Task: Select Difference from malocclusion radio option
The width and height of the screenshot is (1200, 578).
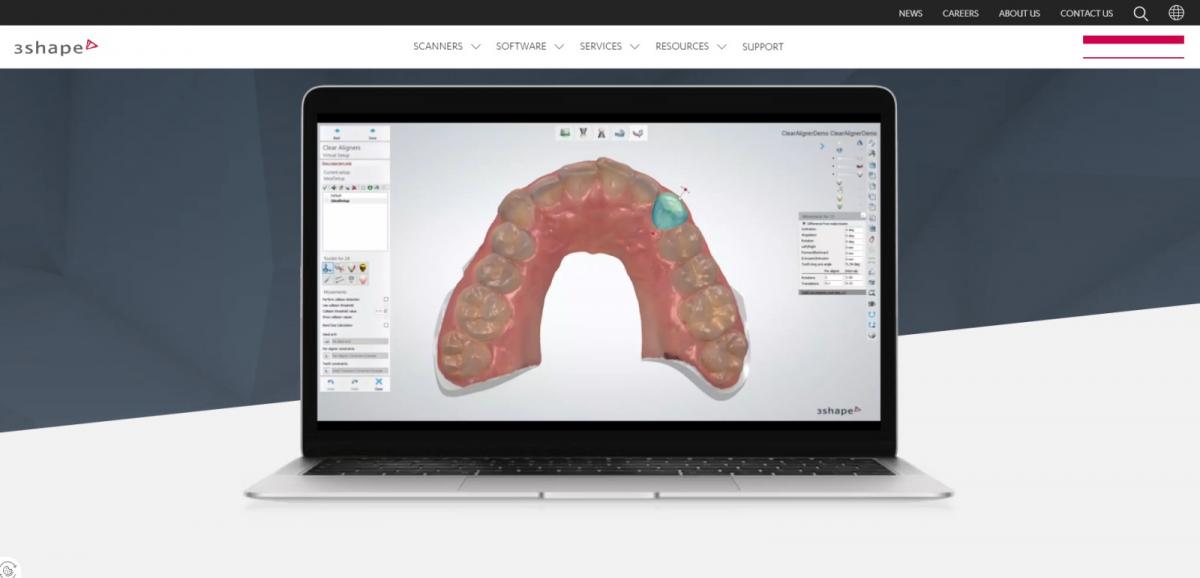Action: pos(804,223)
